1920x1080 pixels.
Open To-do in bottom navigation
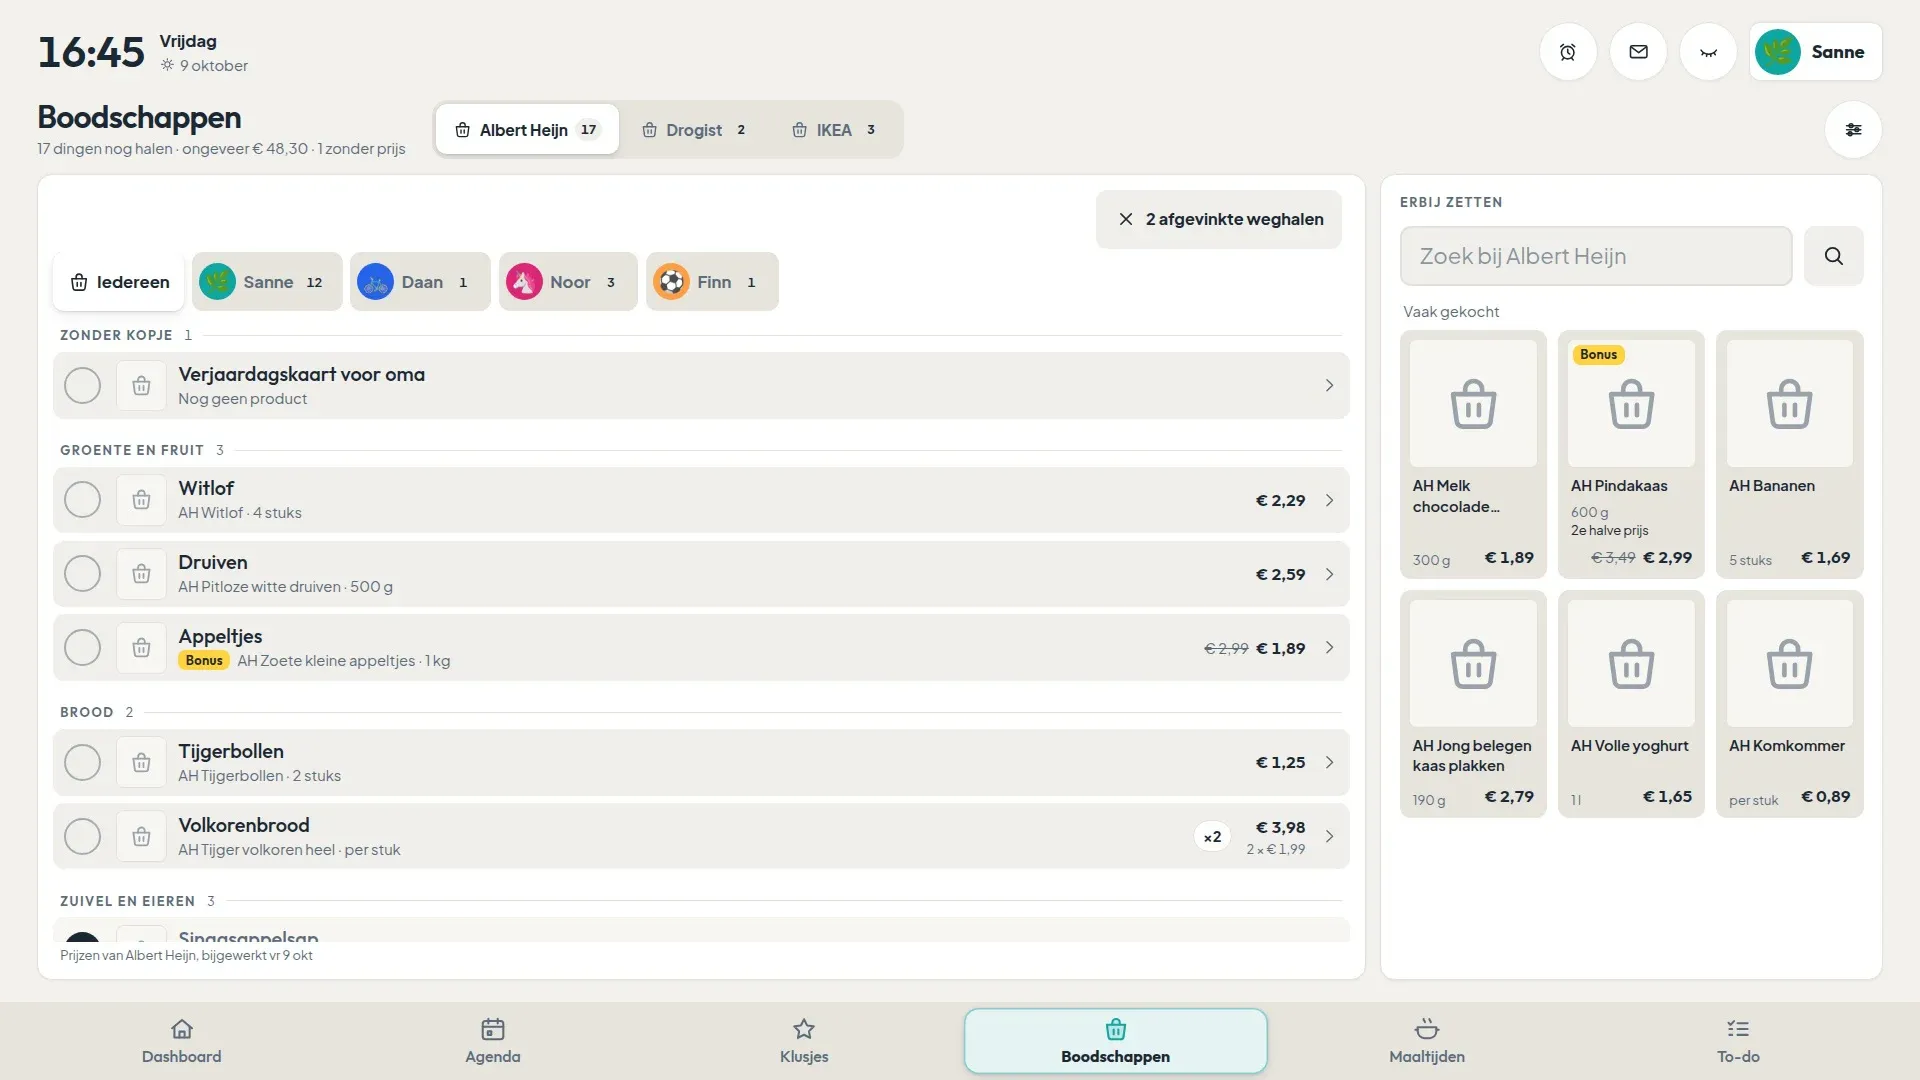(1738, 1041)
